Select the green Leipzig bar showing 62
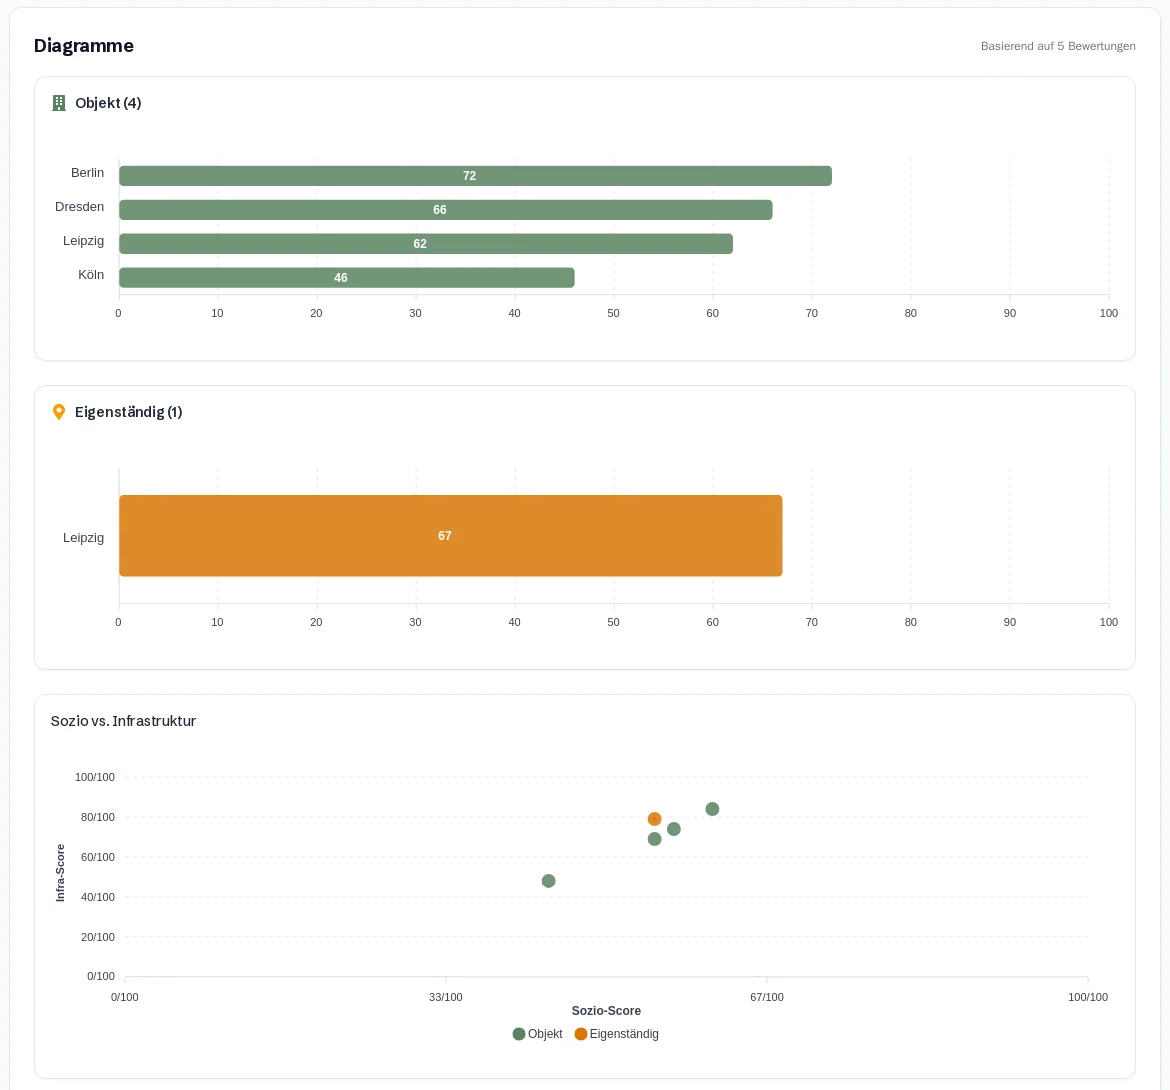Viewport: 1170px width, 1090px height. tap(426, 244)
